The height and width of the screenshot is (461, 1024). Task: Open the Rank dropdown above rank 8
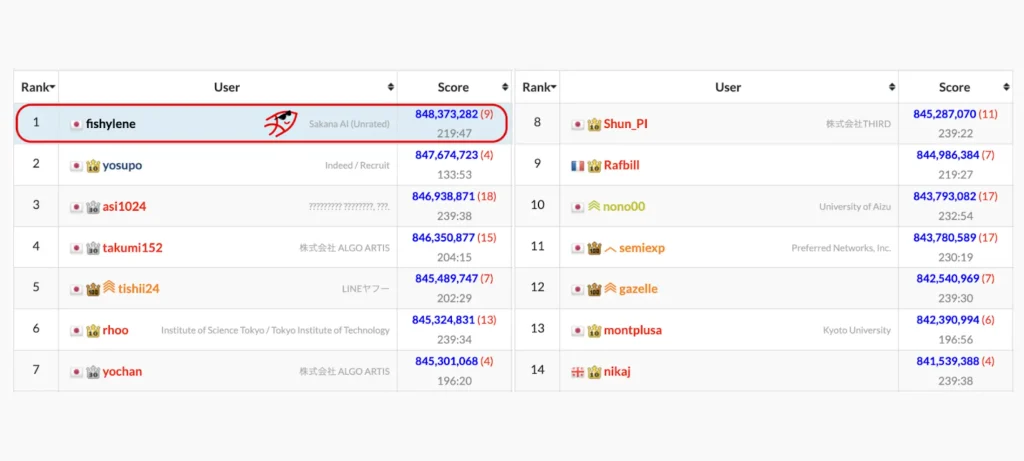(x=540, y=87)
